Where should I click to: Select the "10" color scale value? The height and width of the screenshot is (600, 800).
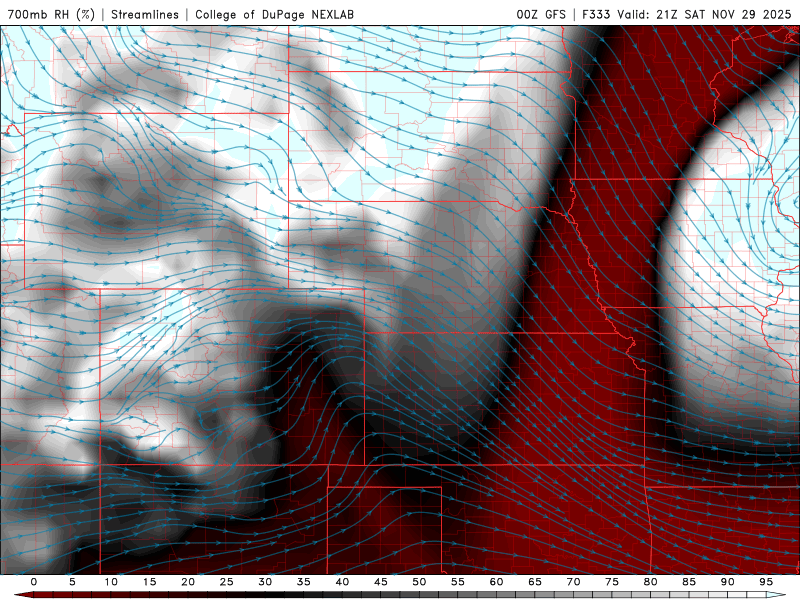point(111,582)
